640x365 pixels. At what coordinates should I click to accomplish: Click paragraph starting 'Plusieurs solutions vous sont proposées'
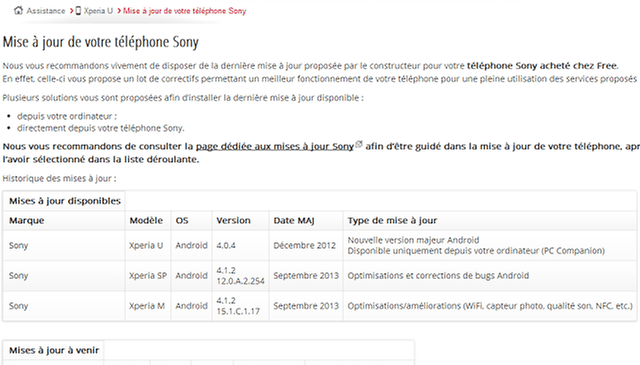(183, 98)
